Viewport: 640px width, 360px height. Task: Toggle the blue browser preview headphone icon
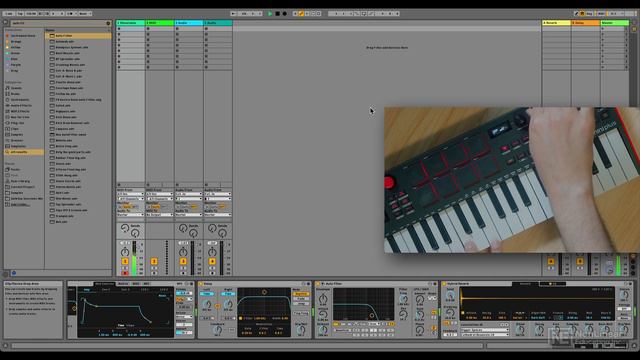pyautogui.click(x=13, y=273)
